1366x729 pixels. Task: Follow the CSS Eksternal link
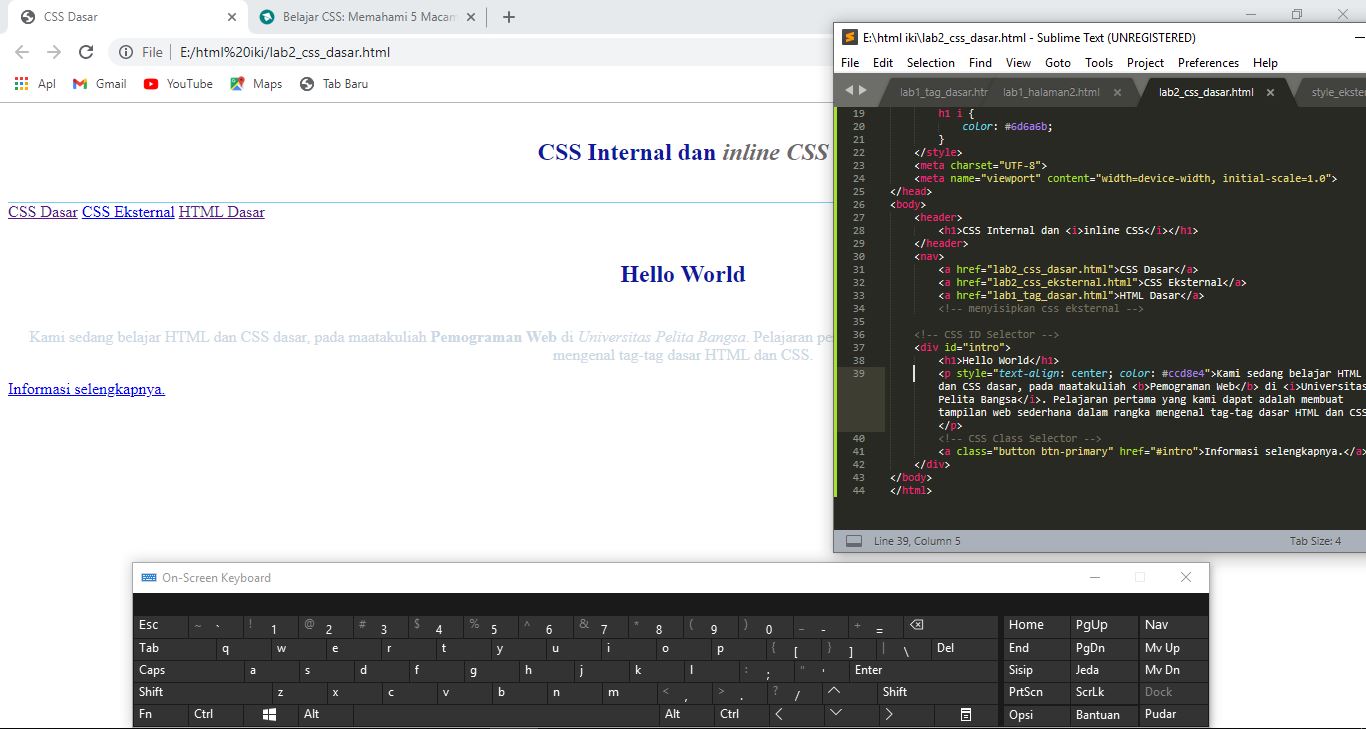(128, 212)
